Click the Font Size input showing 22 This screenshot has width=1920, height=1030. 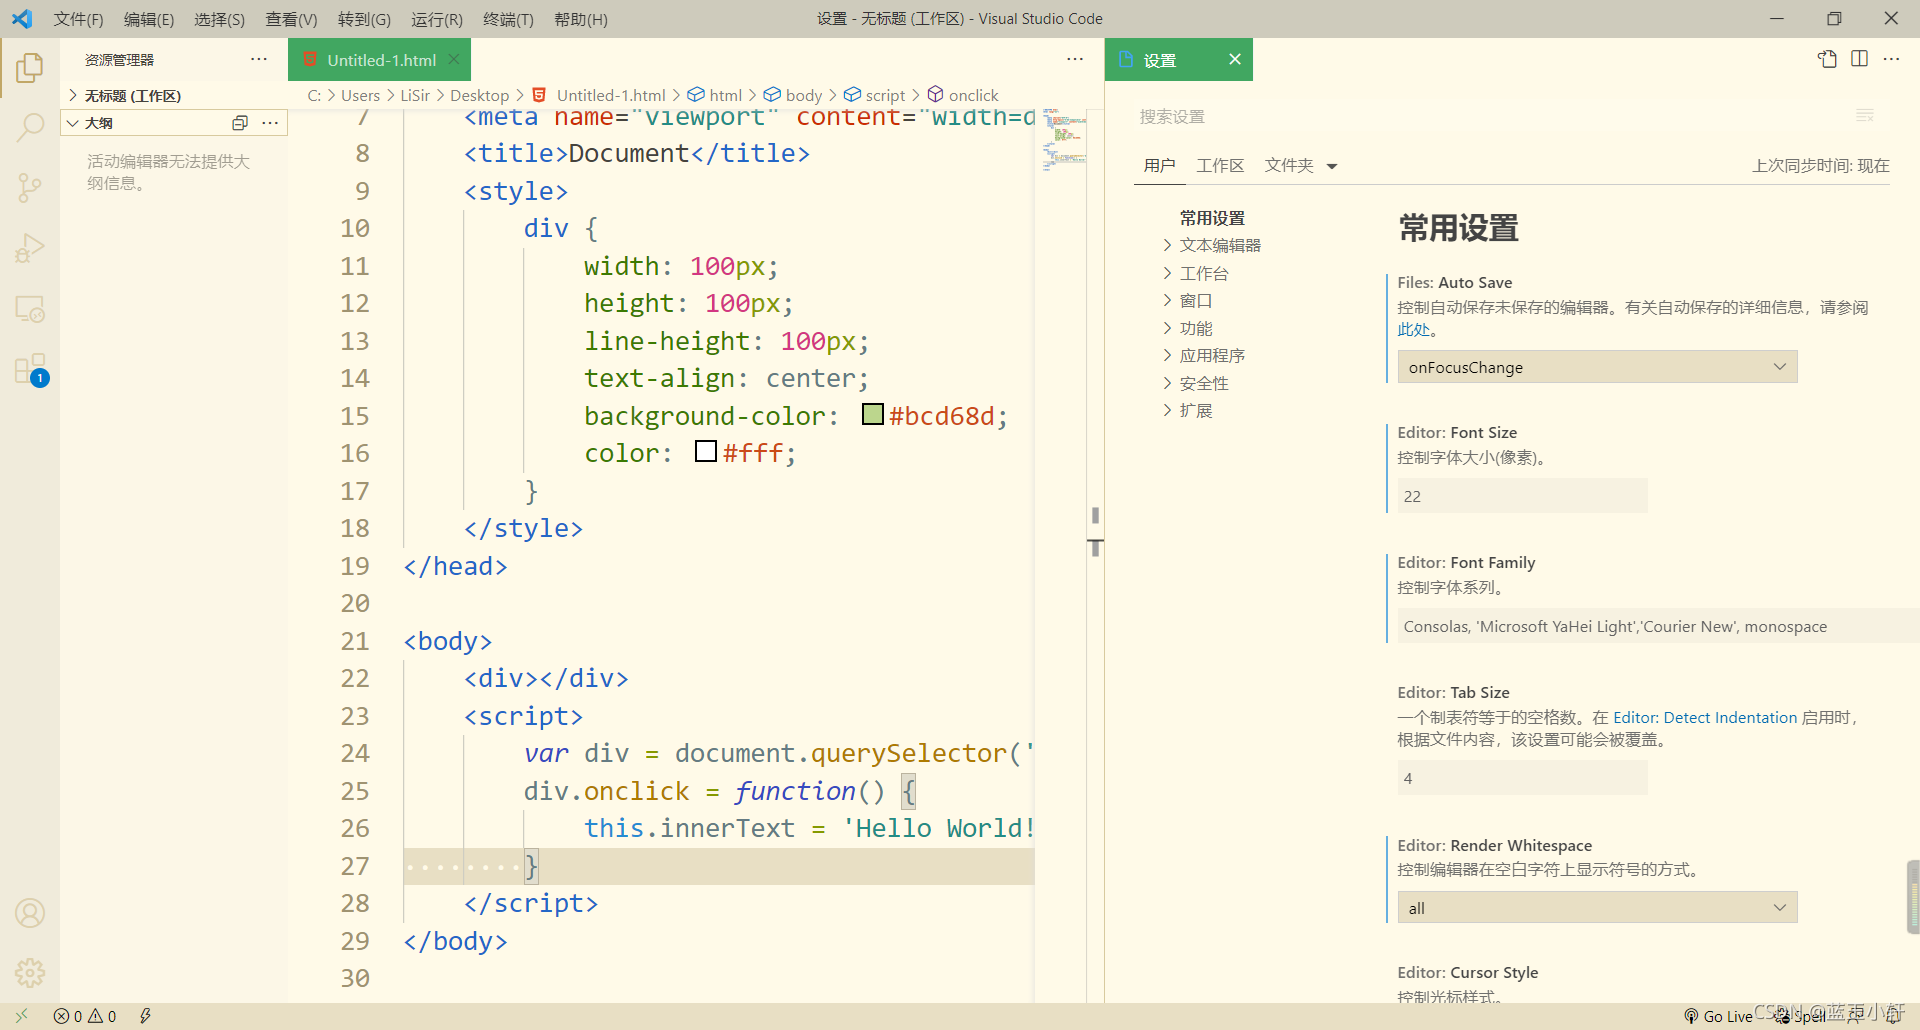click(1522, 496)
